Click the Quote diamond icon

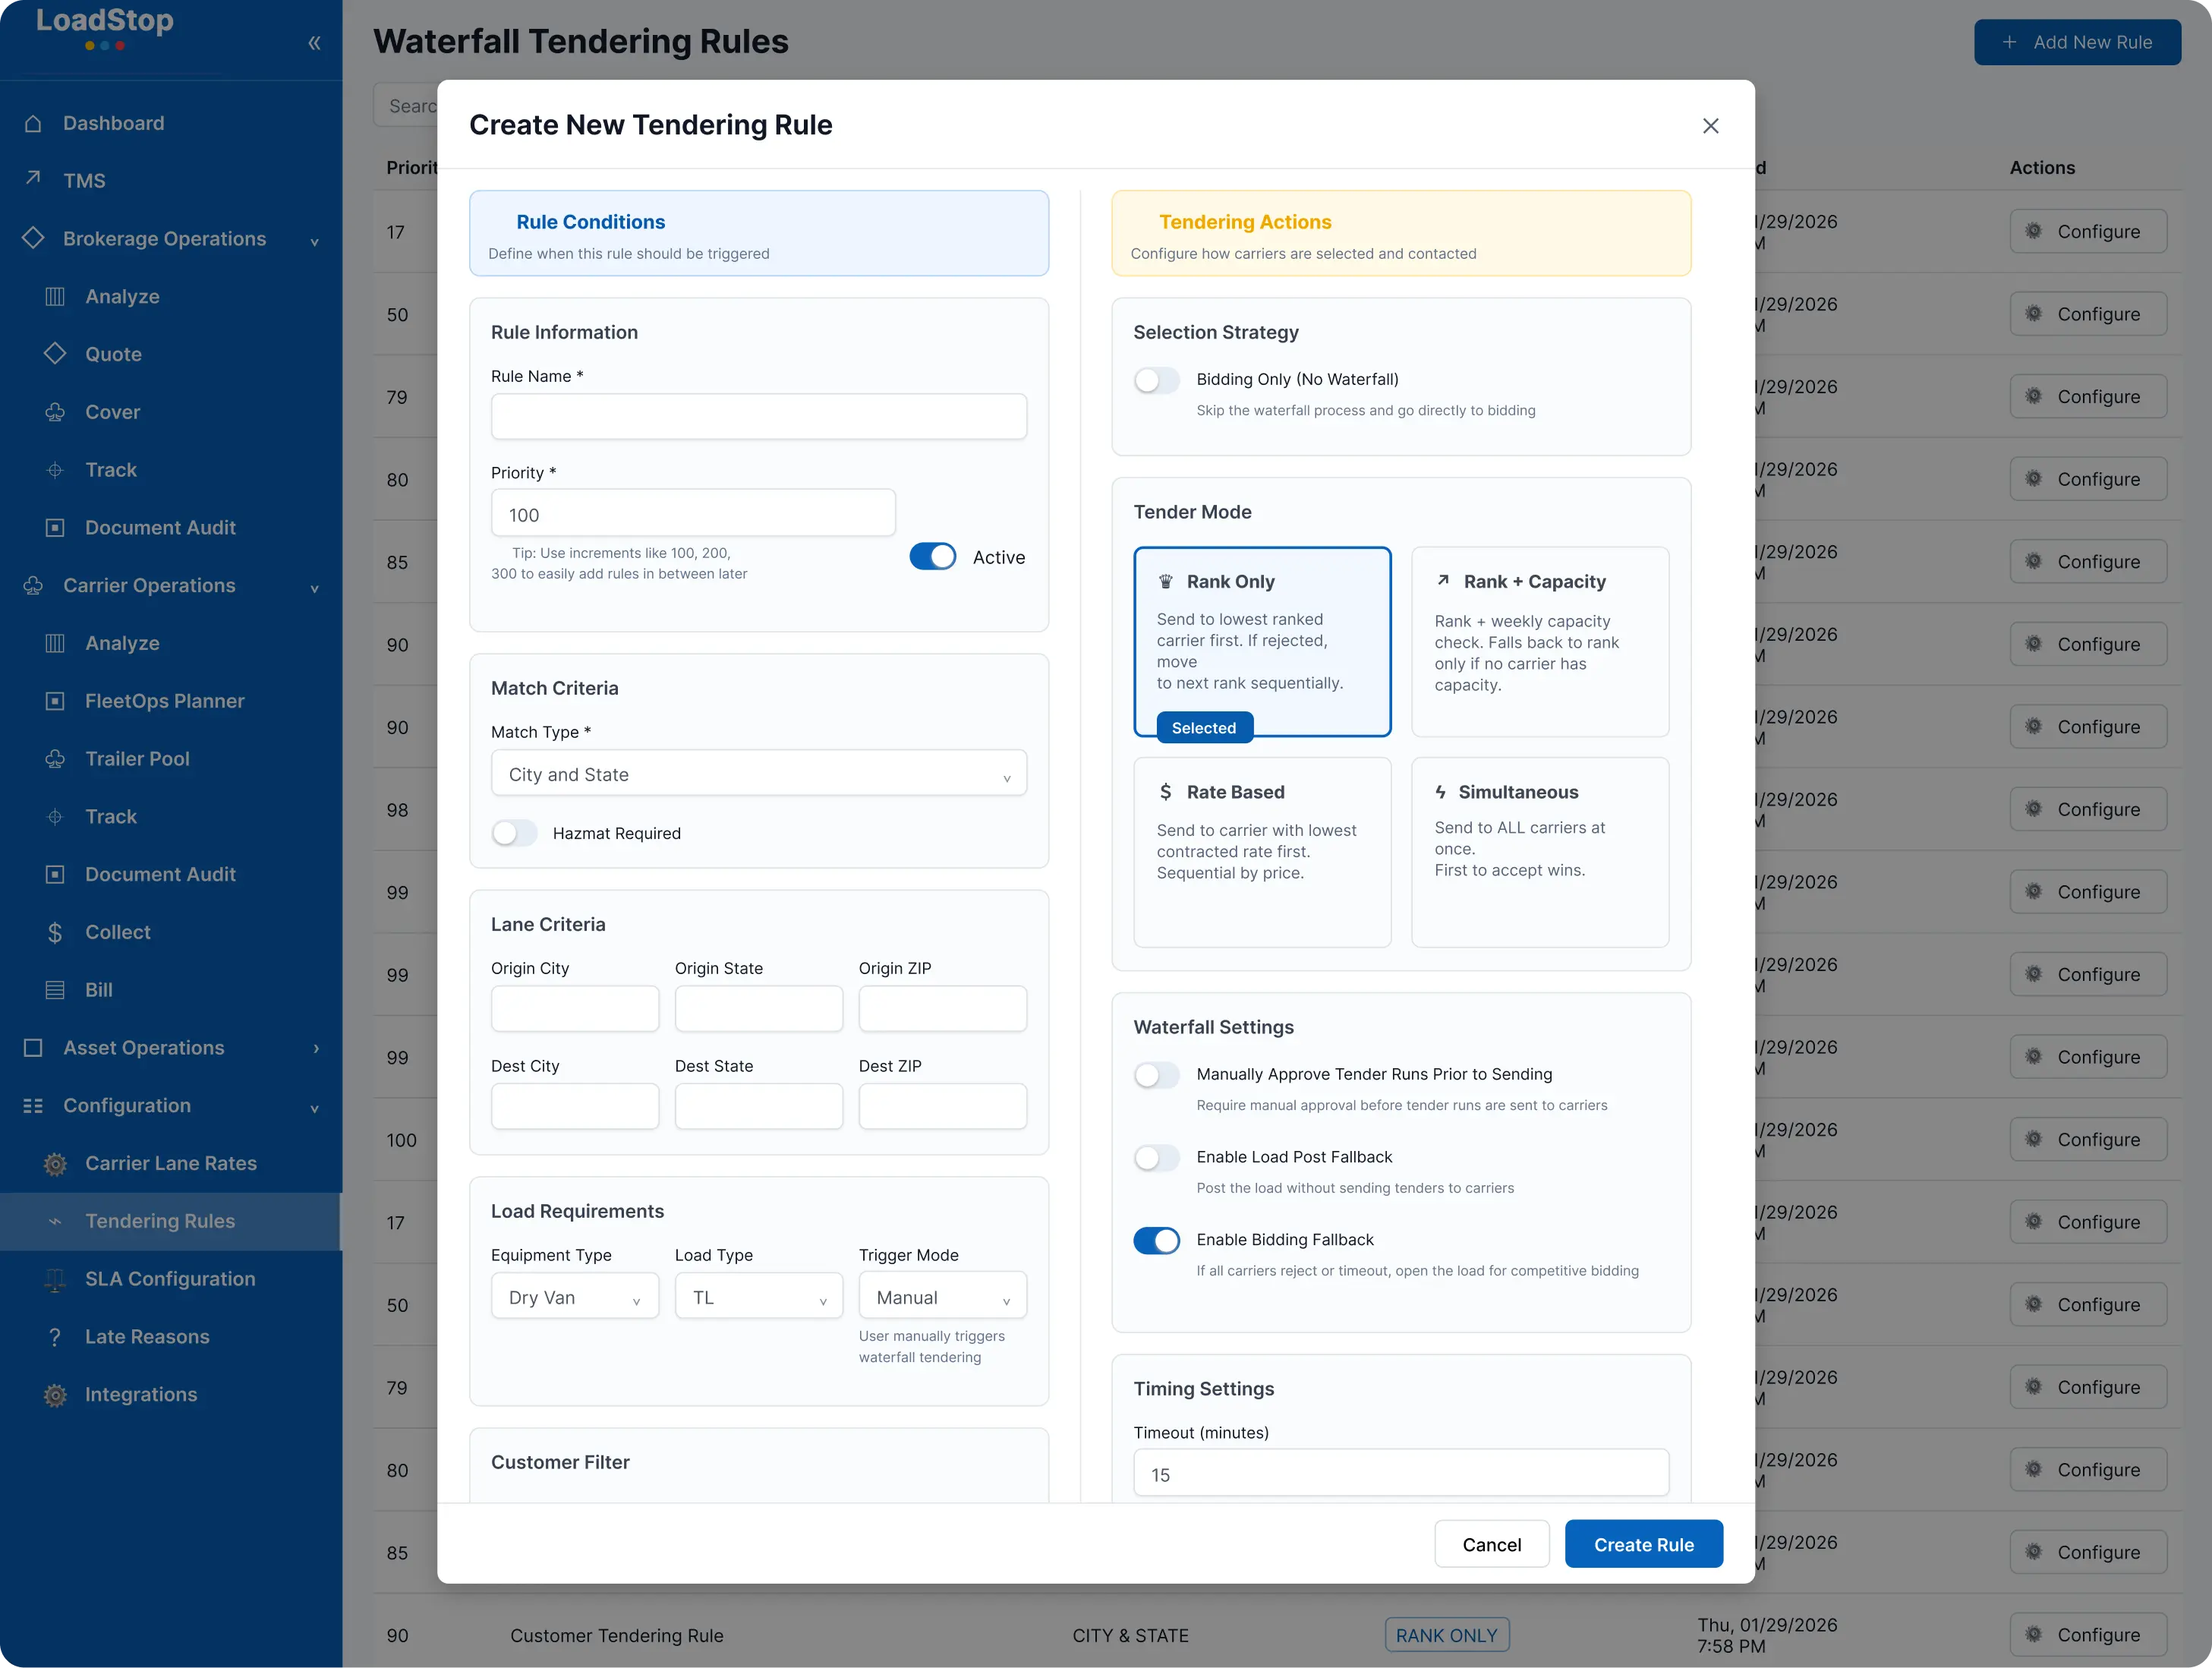pyautogui.click(x=55, y=353)
